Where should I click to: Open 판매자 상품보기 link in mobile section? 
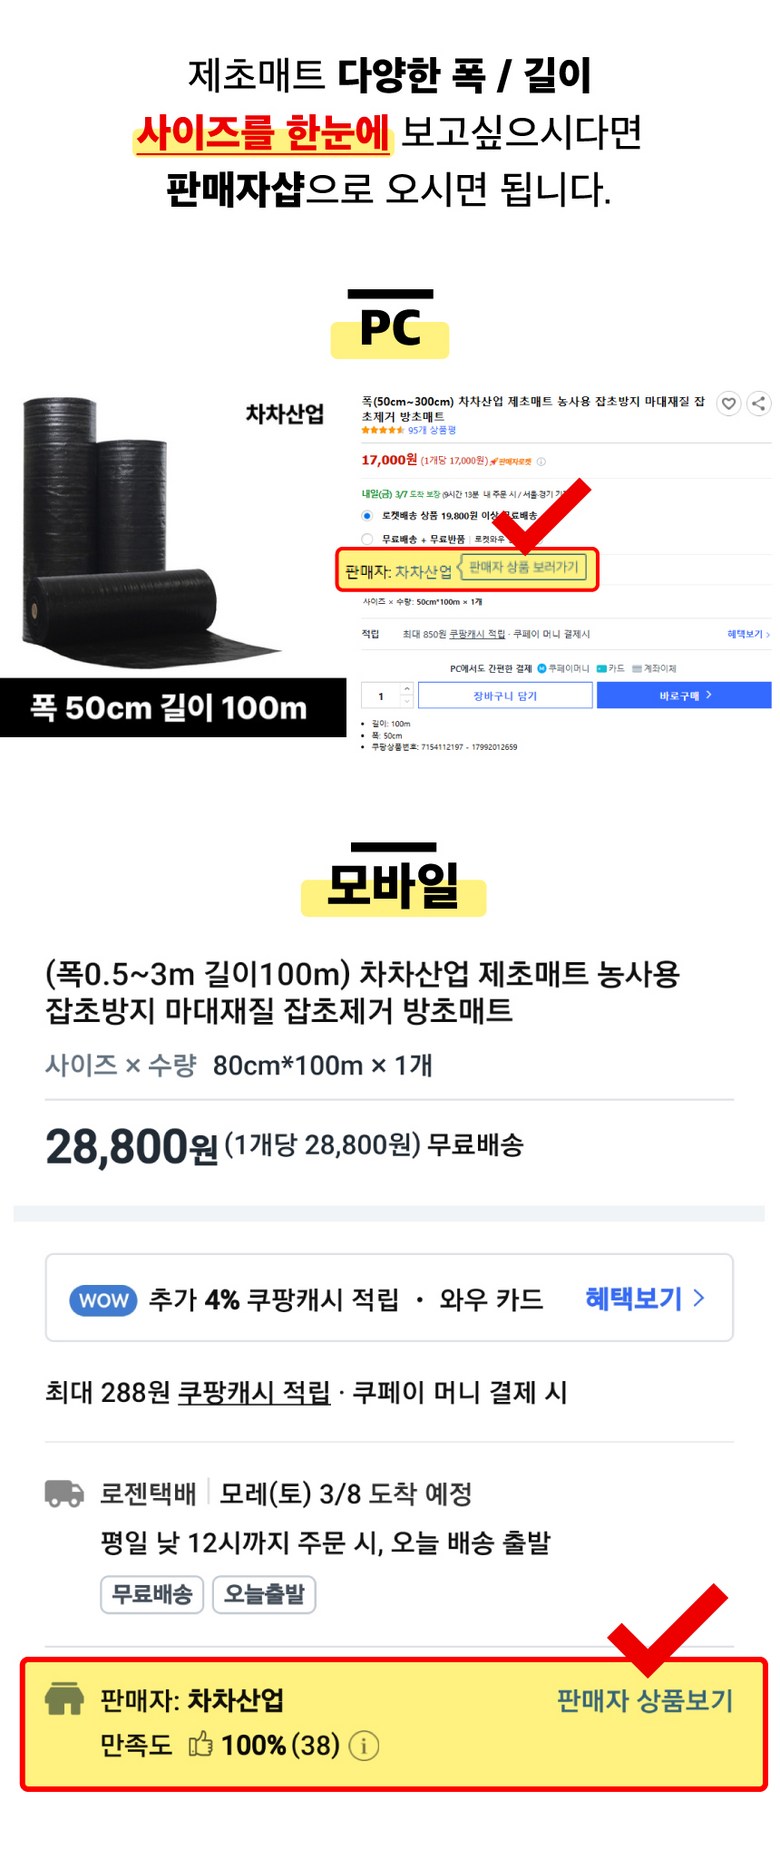point(645,1700)
